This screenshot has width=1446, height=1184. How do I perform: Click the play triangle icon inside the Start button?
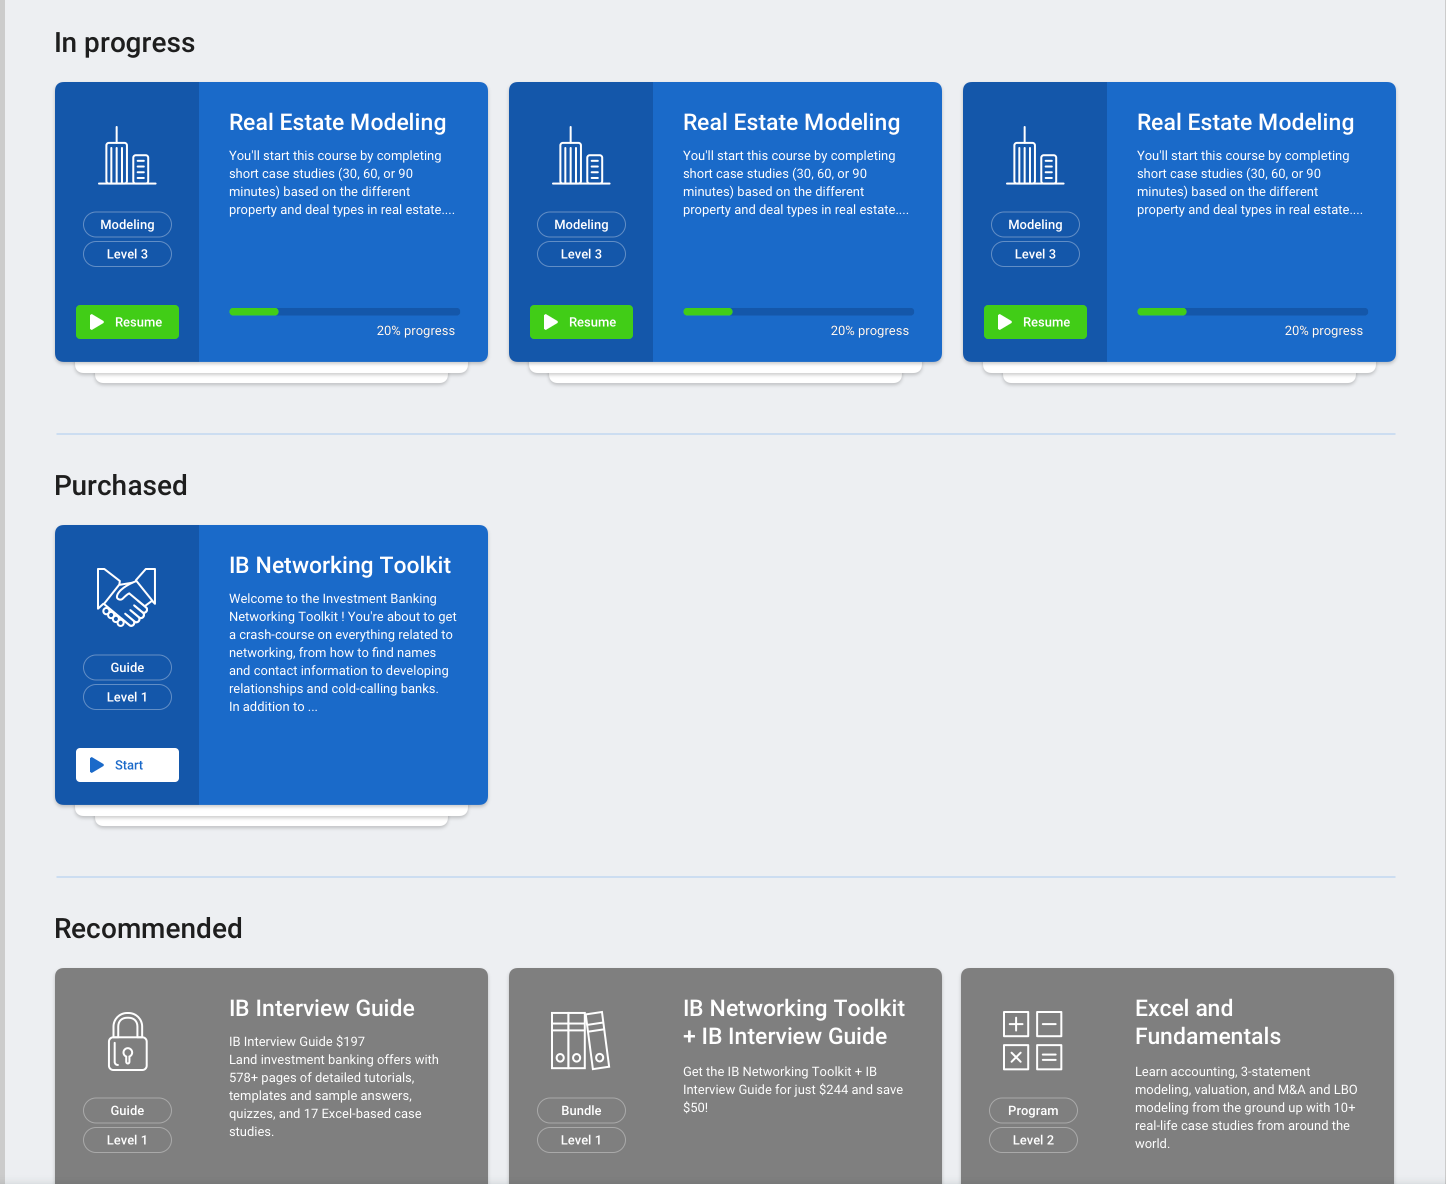coord(97,765)
